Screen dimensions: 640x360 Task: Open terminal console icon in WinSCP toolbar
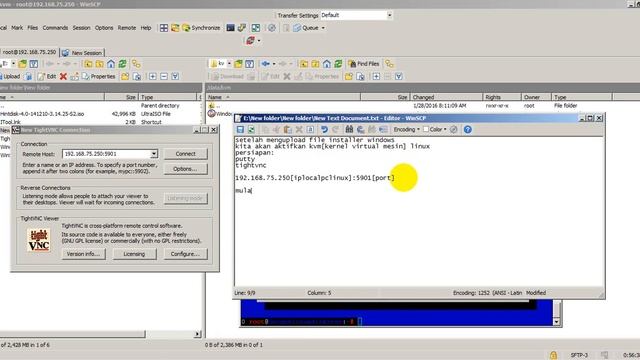pos(231,28)
